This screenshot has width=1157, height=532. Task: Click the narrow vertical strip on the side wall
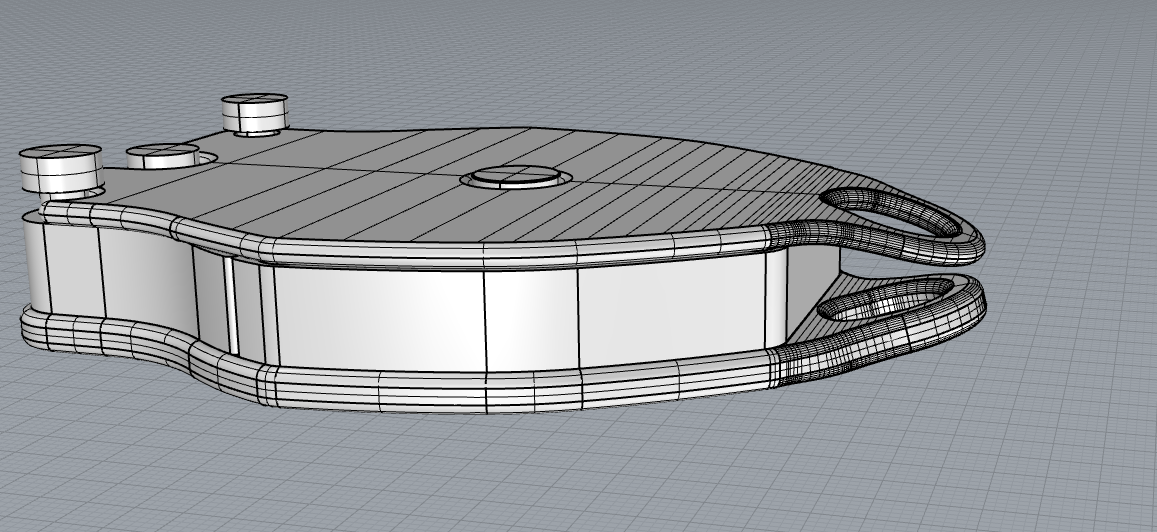[x=230, y=305]
